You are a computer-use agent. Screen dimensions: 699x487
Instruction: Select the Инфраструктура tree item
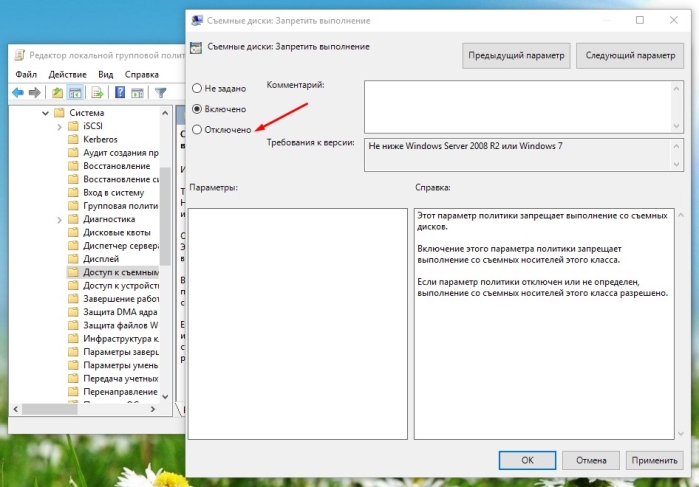click(120, 338)
